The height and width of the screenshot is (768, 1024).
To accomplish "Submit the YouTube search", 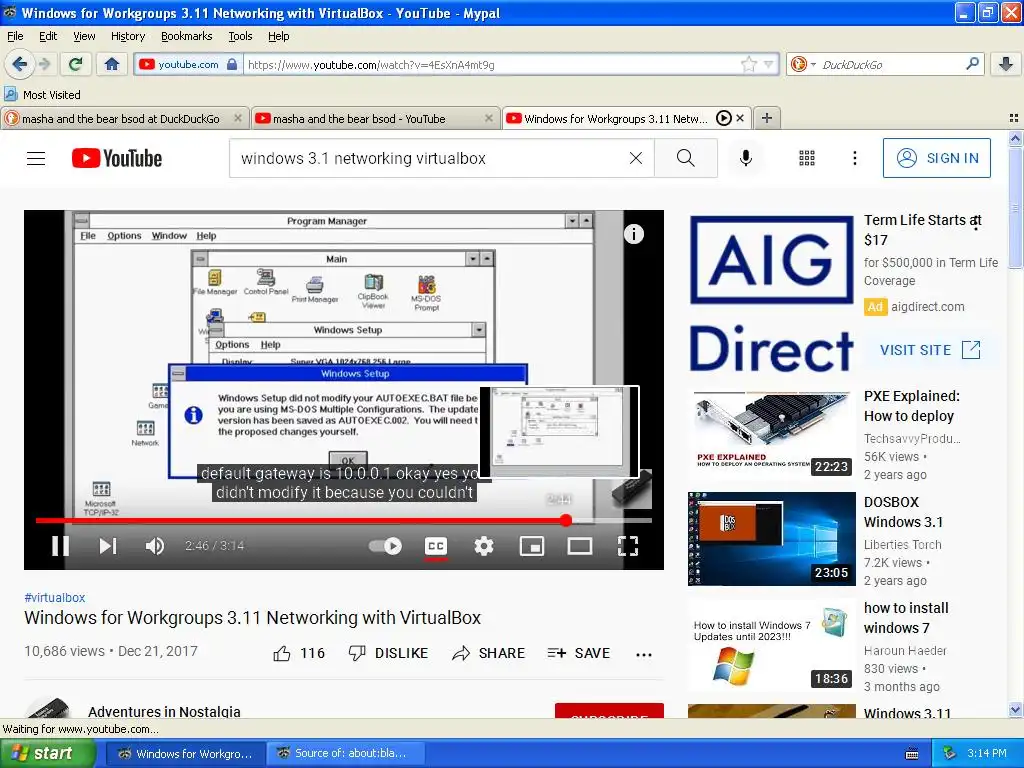I will tap(686, 158).
